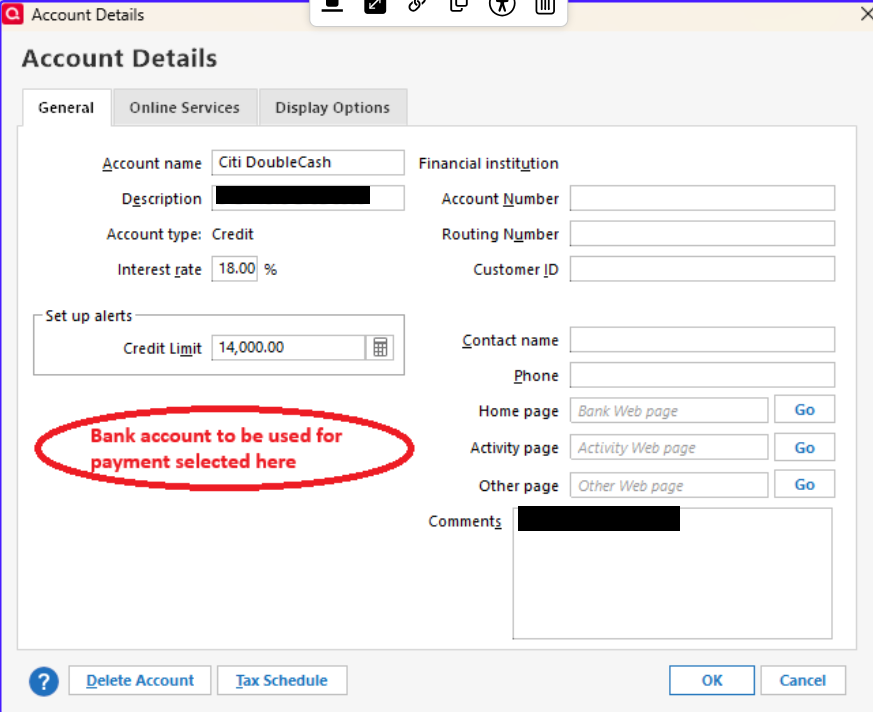Viewport: 873px width, 712px height.
Task: Click the Comments label
Action: (x=465, y=521)
